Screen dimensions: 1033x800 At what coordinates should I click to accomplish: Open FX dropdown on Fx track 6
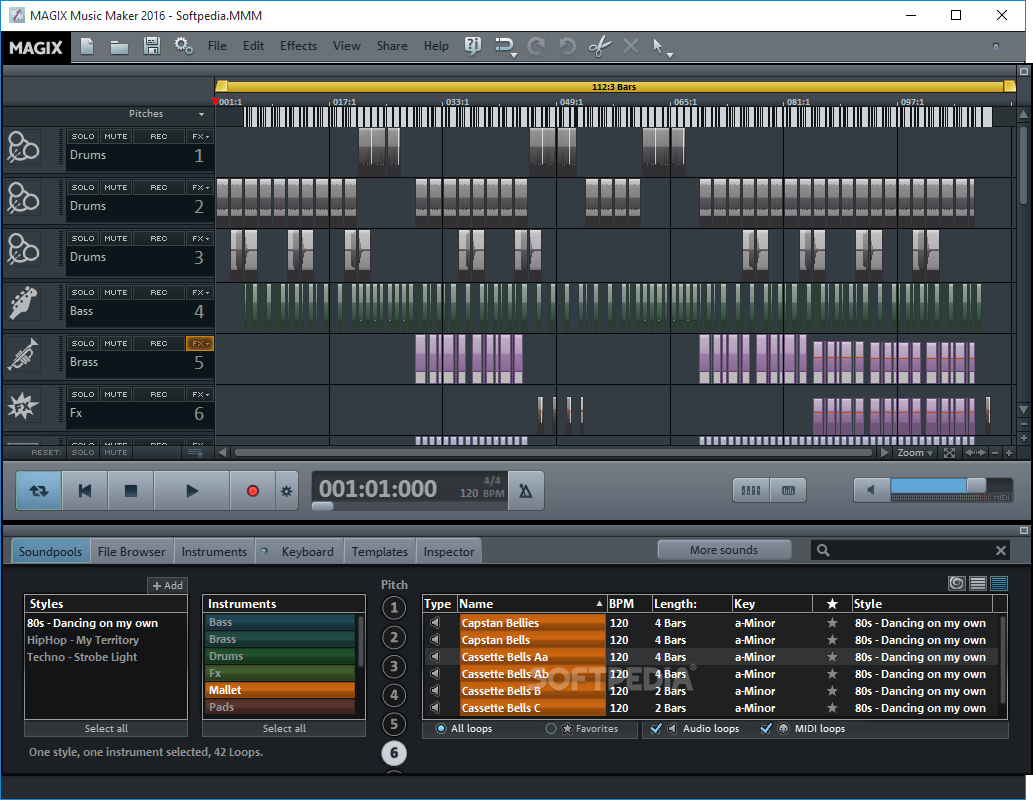(x=200, y=394)
